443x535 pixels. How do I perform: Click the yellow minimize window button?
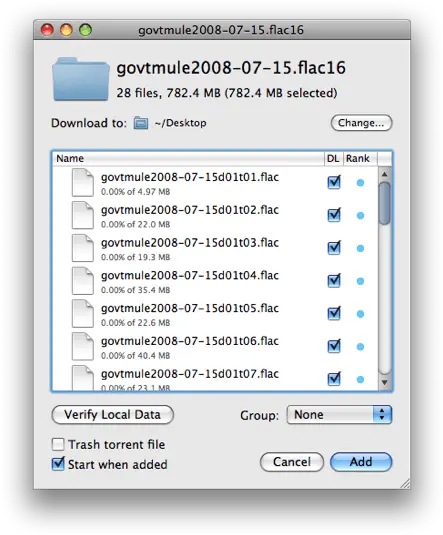click(x=66, y=30)
